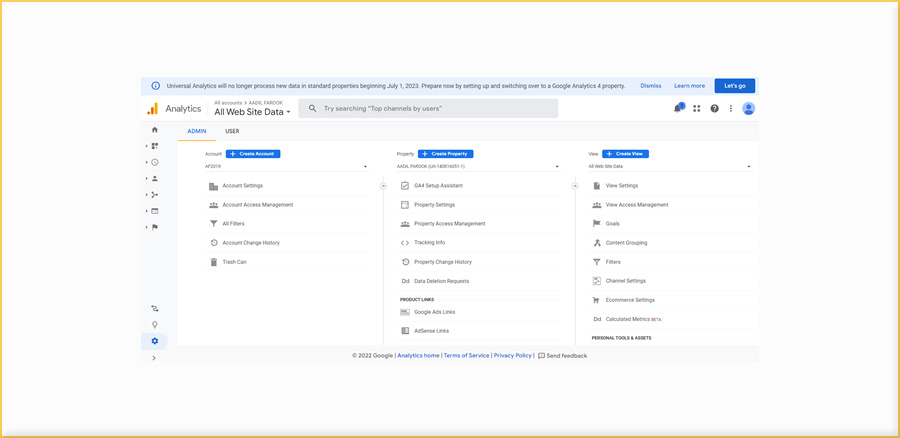The image size is (900, 438).
Task: Open the Attribution icon in the sidebar
Action: (x=154, y=309)
